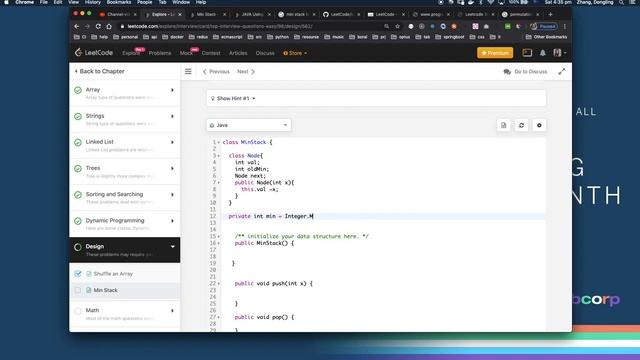
Task: Toggle the hamburger sidebar menu
Action: pyautogui.click(x=188, y=71)
